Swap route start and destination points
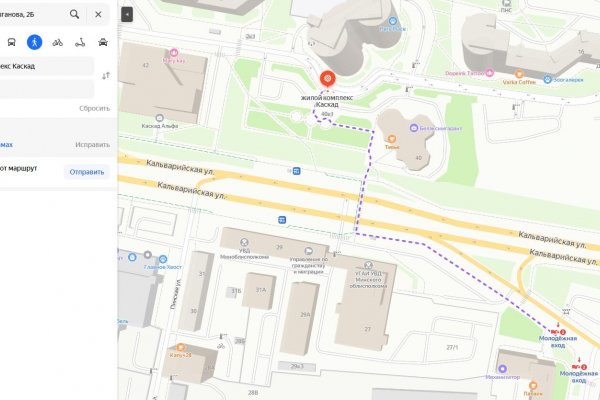Screen dimensions: 600x400 pos(106,76)
